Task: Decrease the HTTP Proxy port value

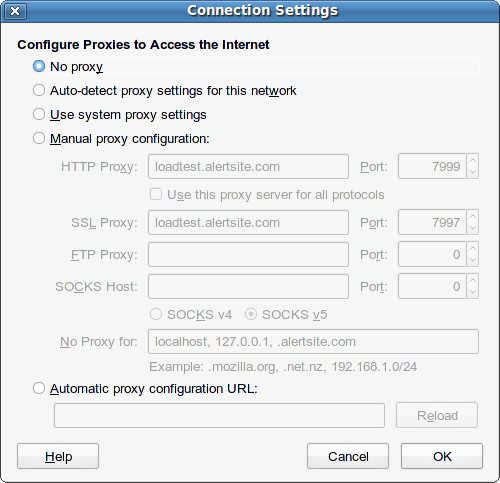Action: (x=472, y=172)
